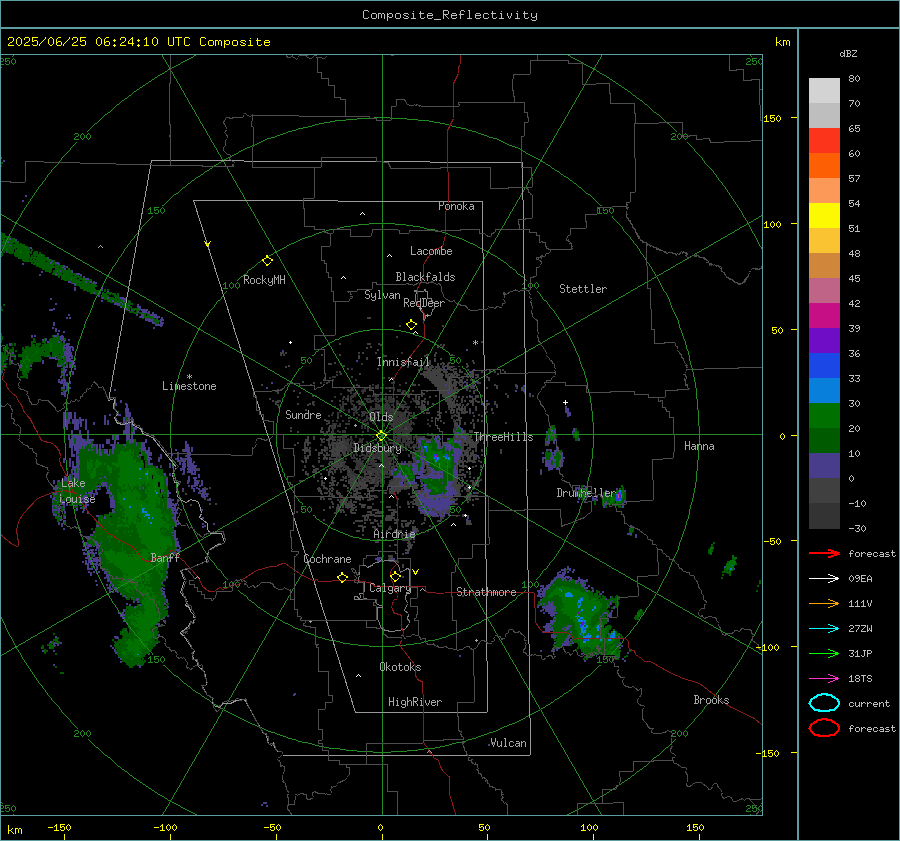Click the yellow diamond marker near RockyMH
The image size is (900, 841).
coord(267,261)
